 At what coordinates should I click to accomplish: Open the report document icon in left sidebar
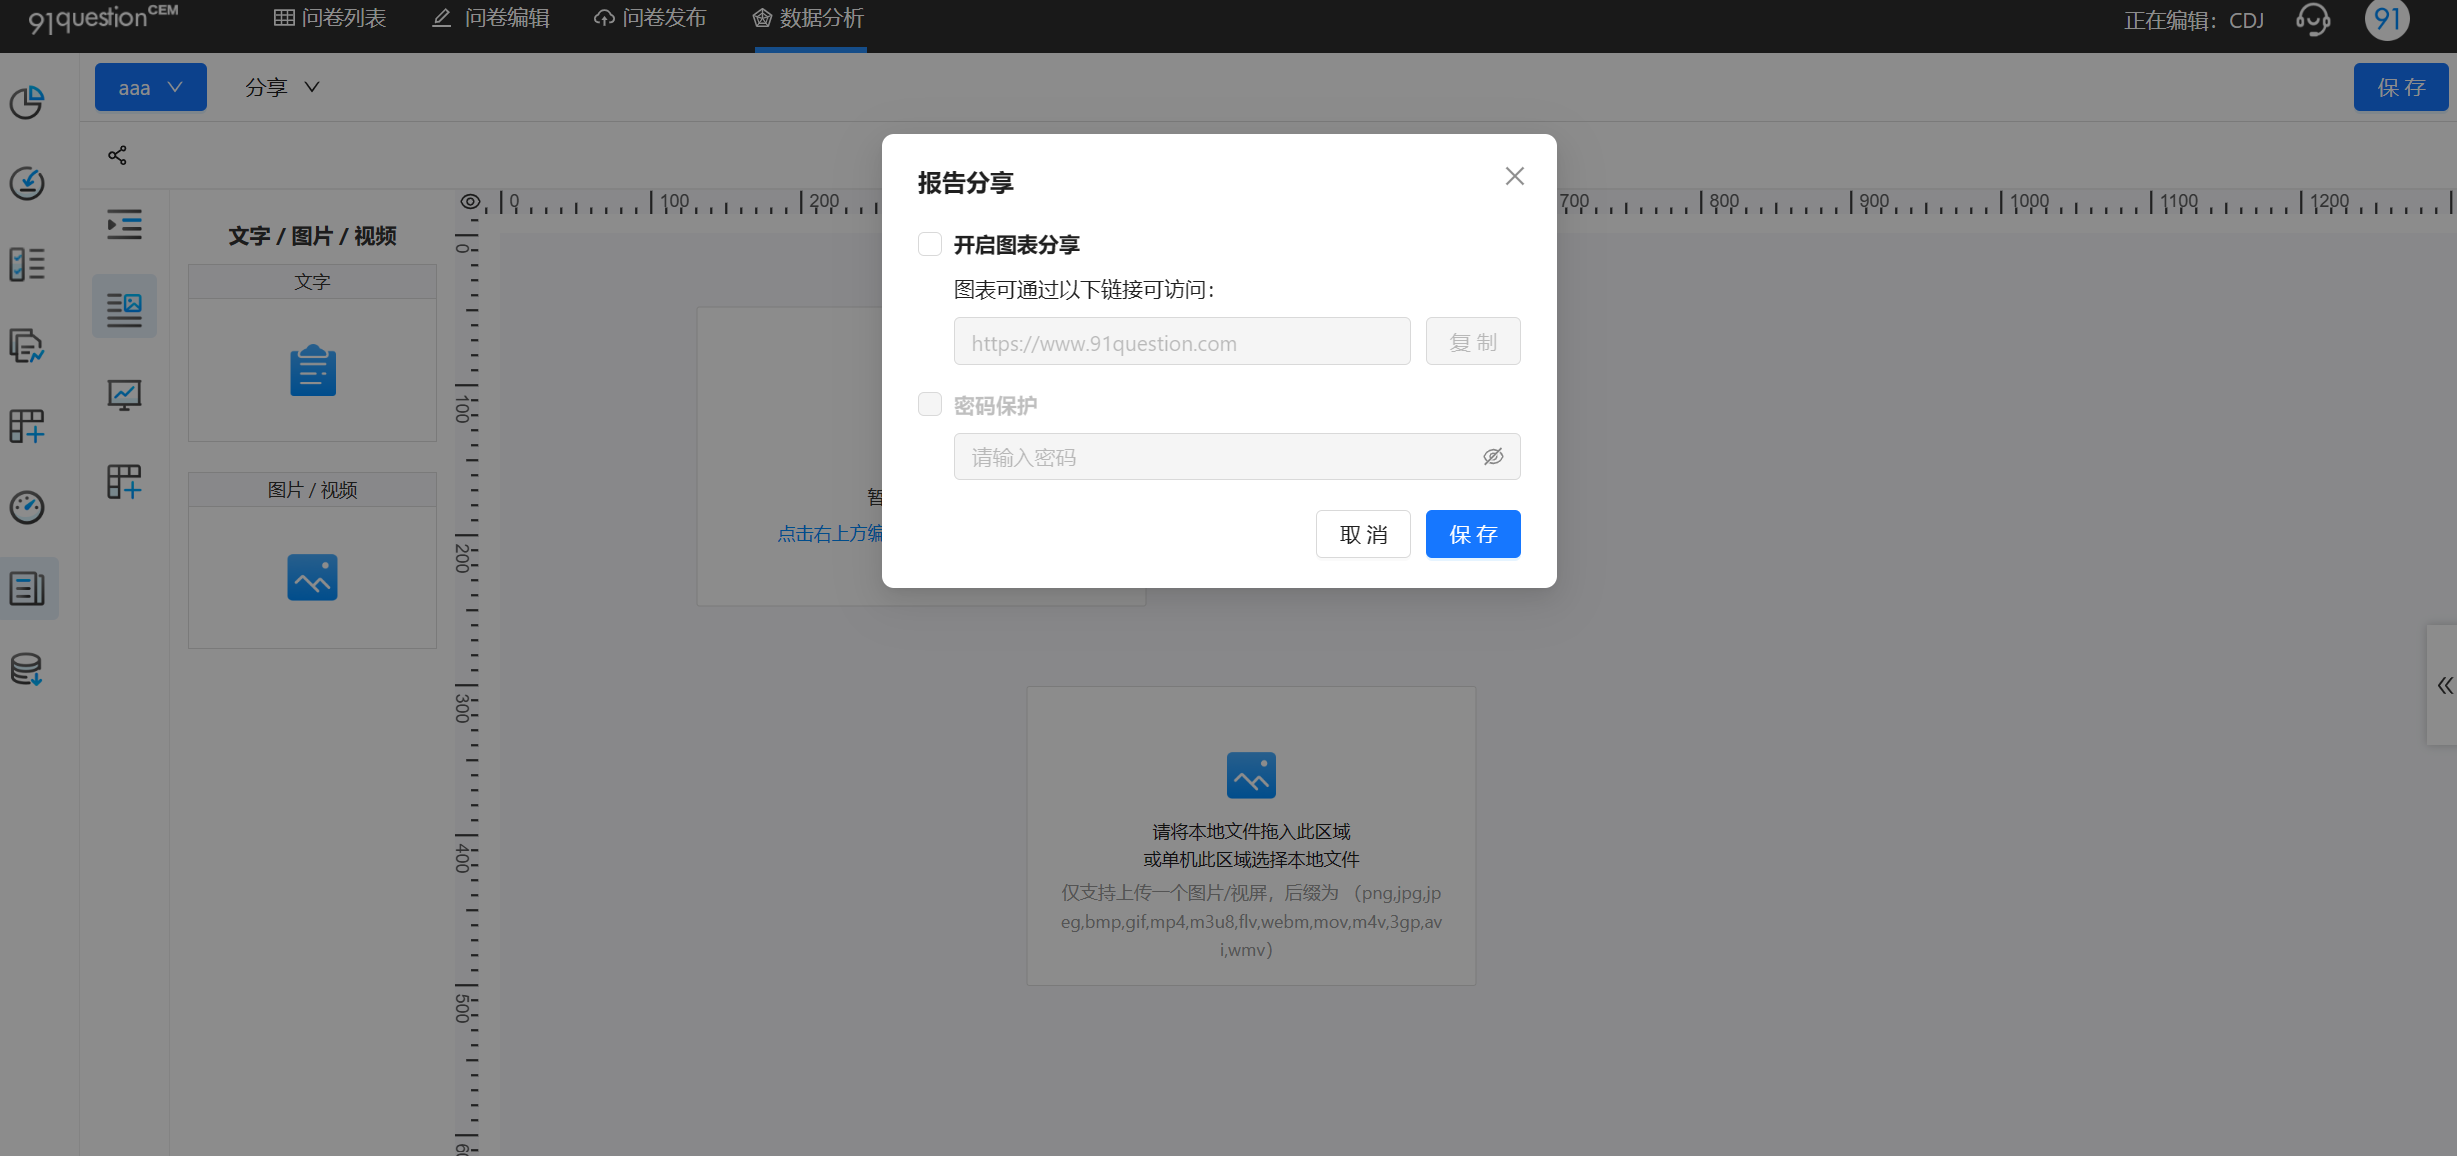tap(27, 588)
